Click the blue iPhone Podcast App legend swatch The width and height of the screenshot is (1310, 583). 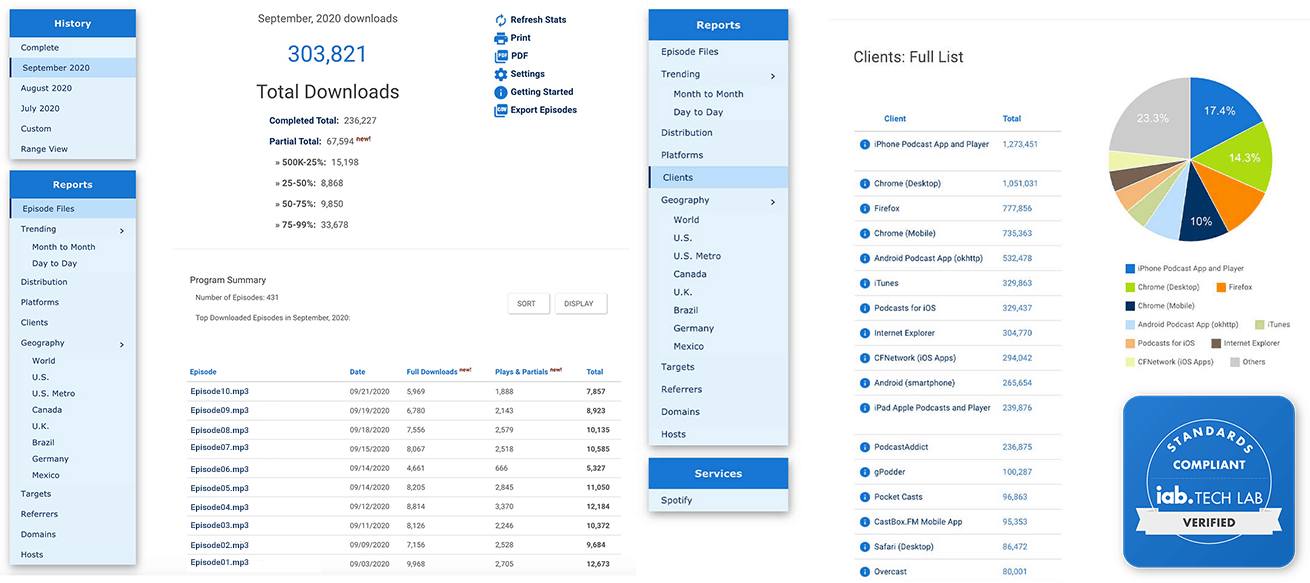click(x=1130, y=269)
